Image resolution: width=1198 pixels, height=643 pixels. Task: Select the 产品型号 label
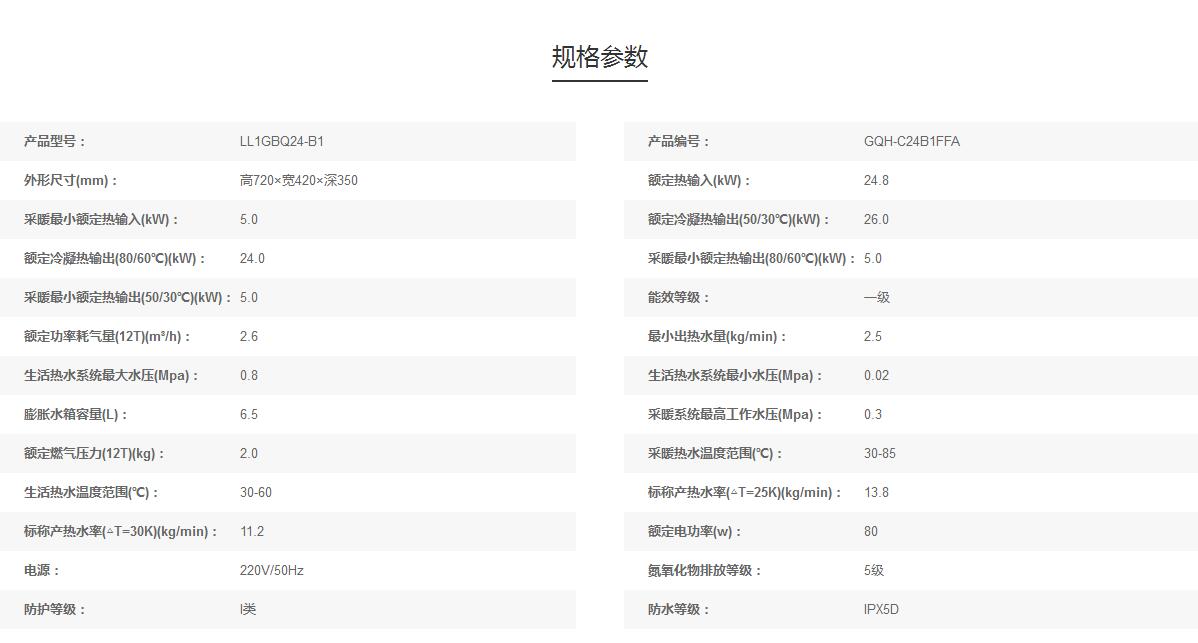click(55, 141)
